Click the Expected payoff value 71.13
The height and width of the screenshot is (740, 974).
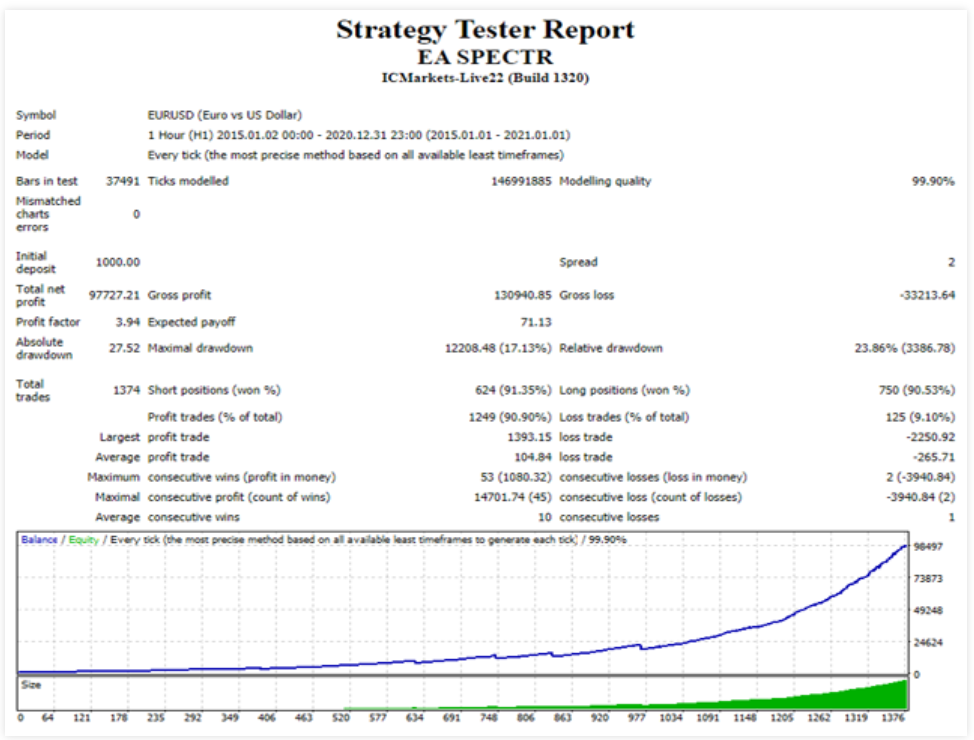tap(535, 322)
